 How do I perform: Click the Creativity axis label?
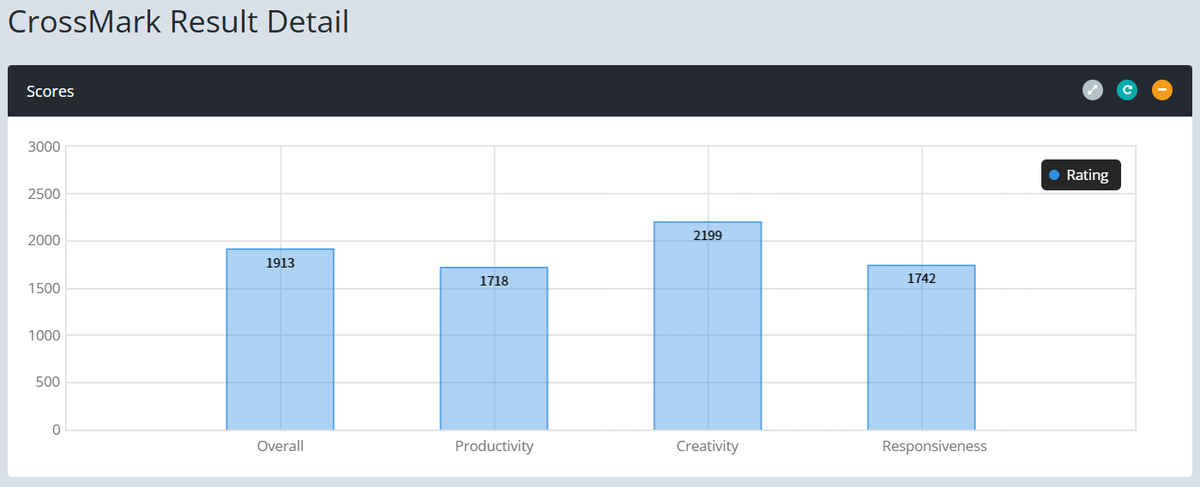point(707,446)
